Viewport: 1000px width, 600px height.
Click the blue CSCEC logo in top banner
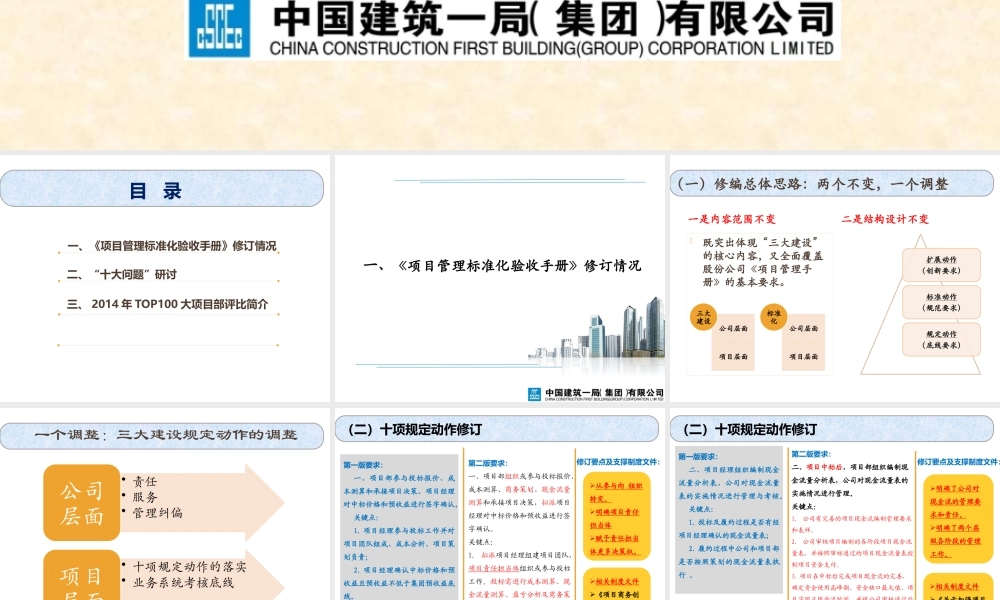pyautogui.click(x=219, y=27)
